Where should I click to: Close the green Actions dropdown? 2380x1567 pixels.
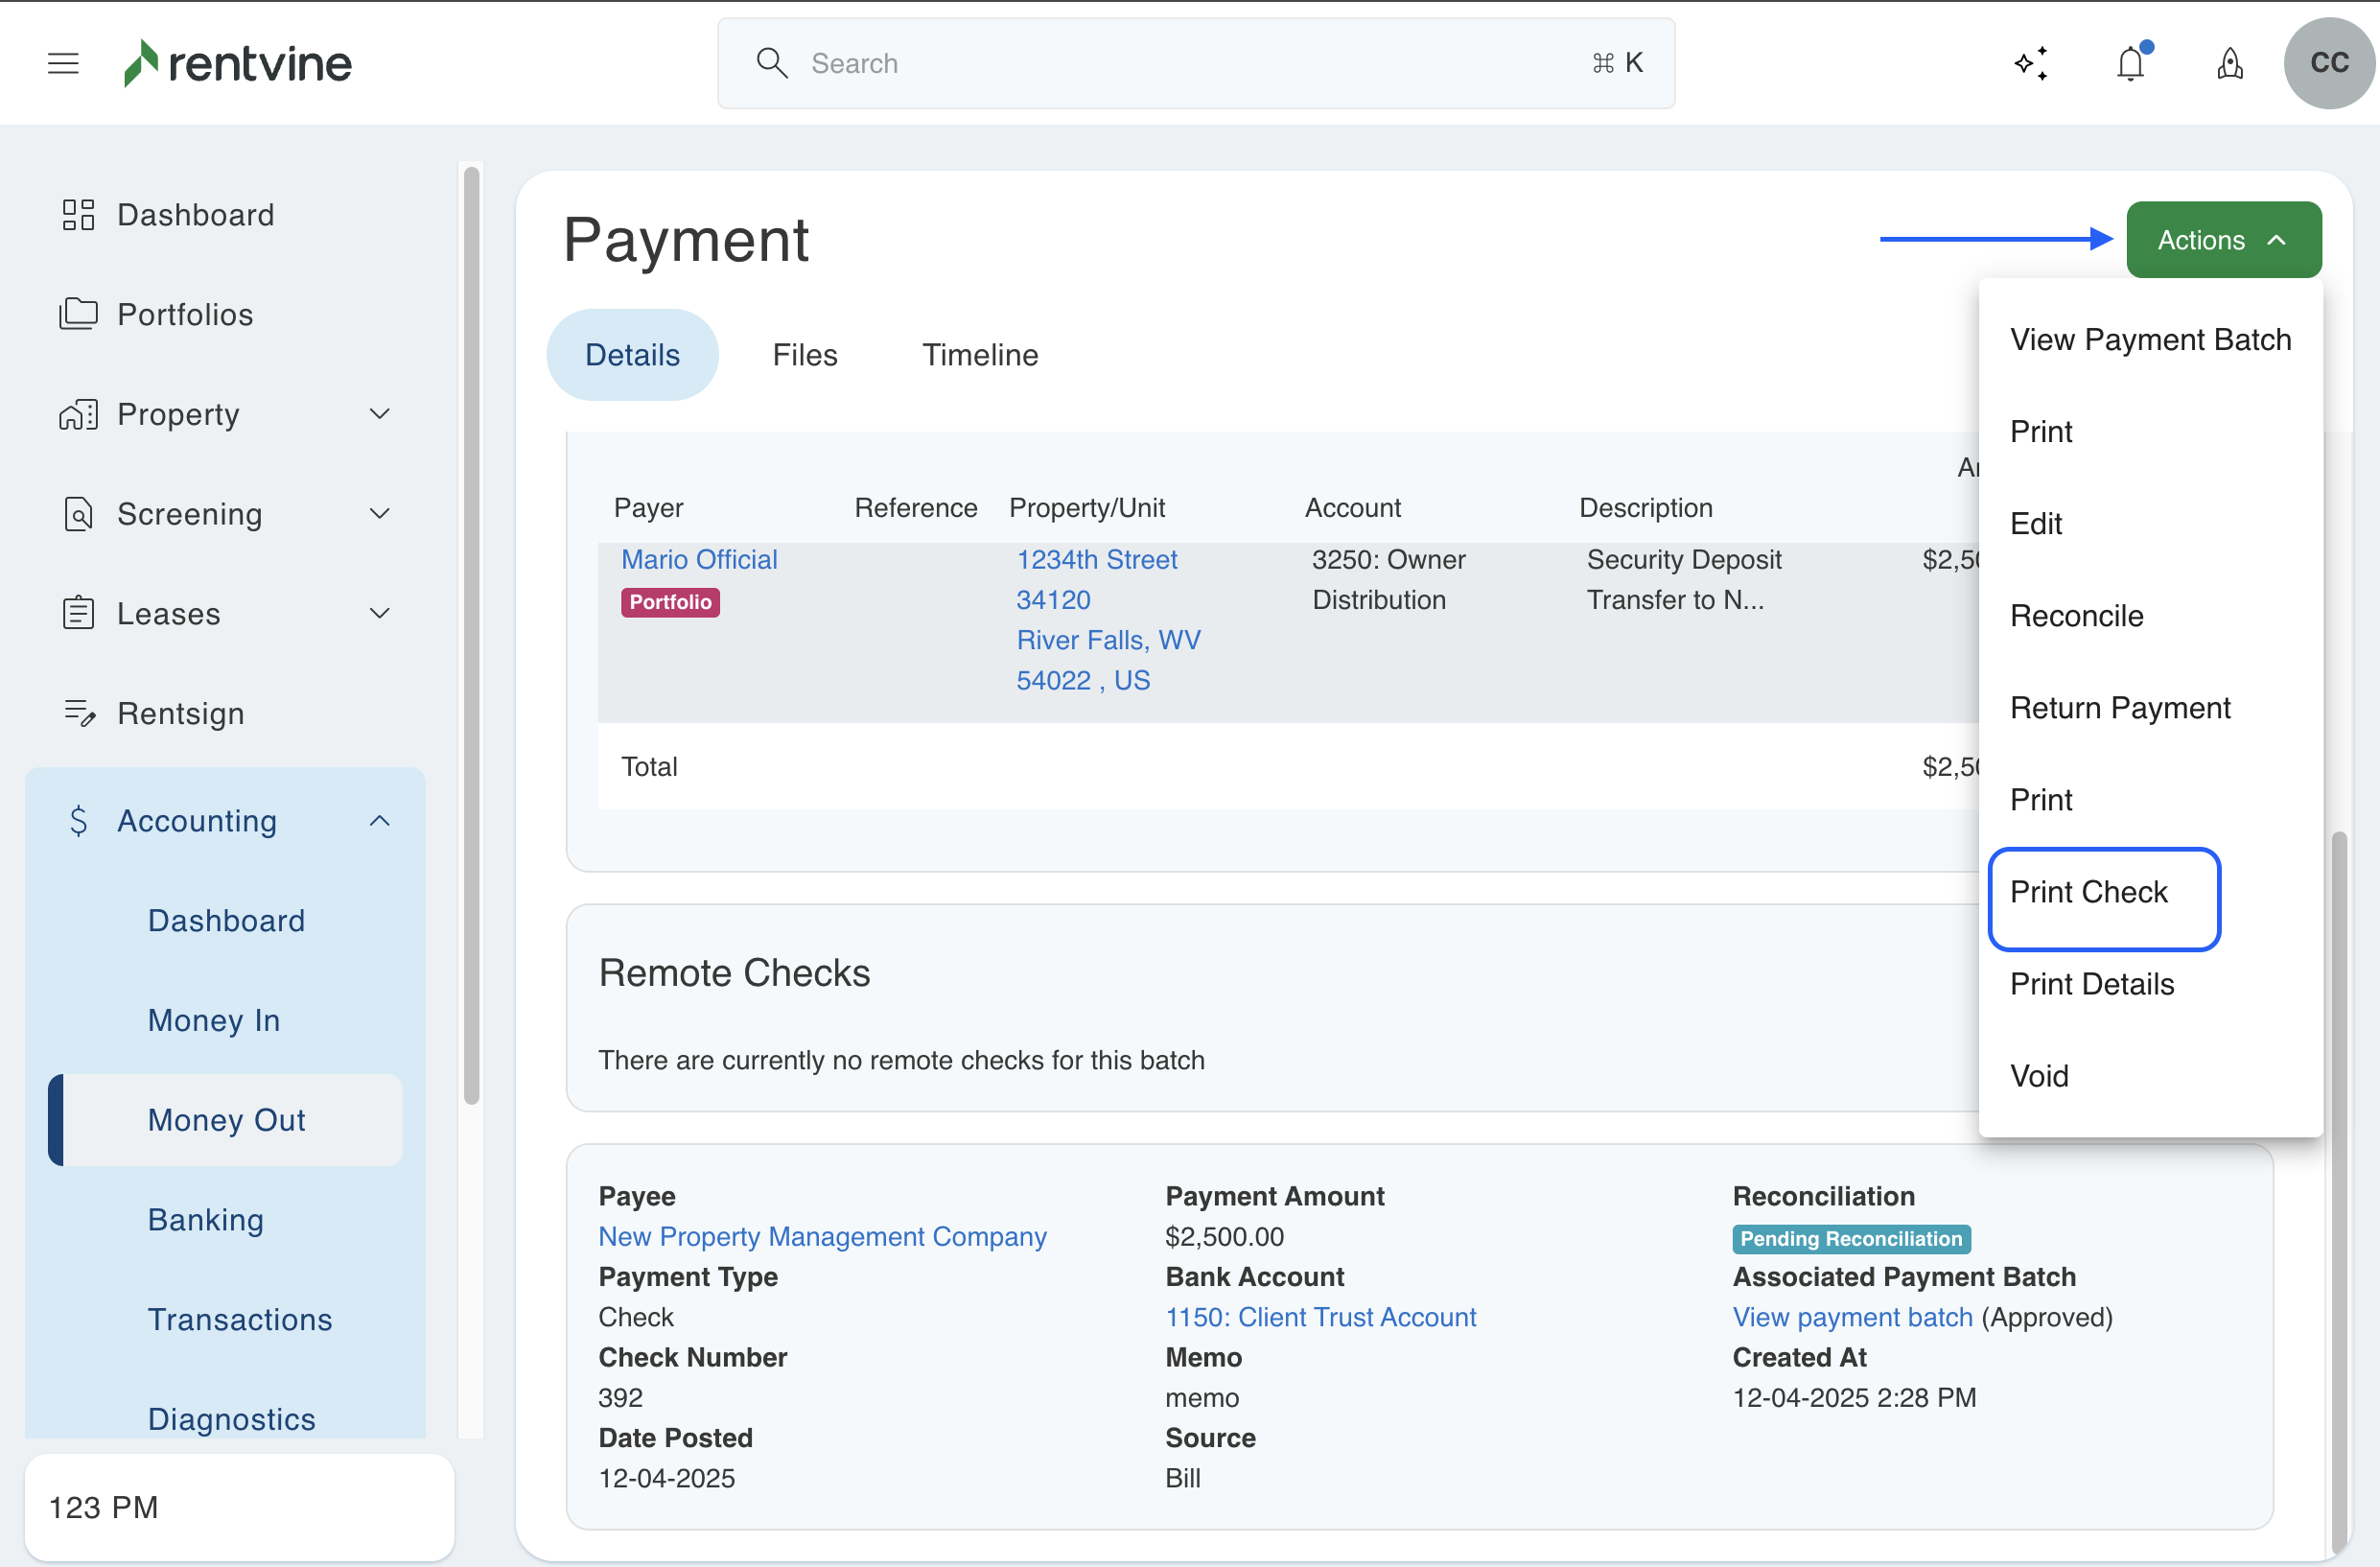point(2223,240)
